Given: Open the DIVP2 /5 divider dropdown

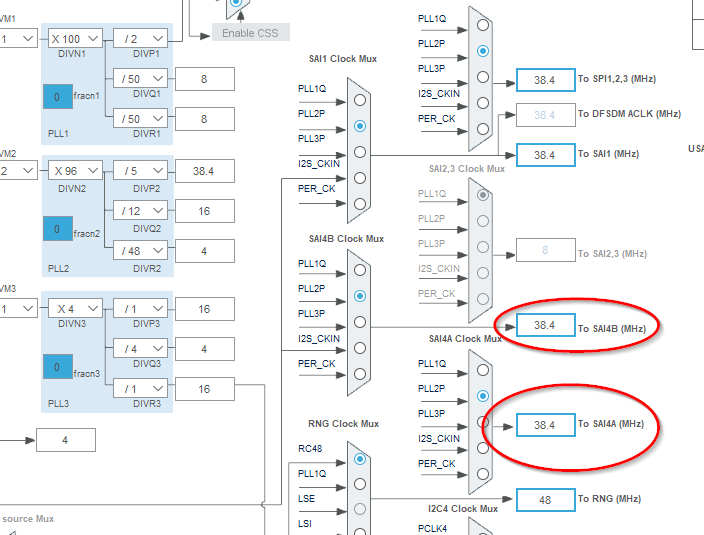Looking at the screenshot, I should click(140, 171).
